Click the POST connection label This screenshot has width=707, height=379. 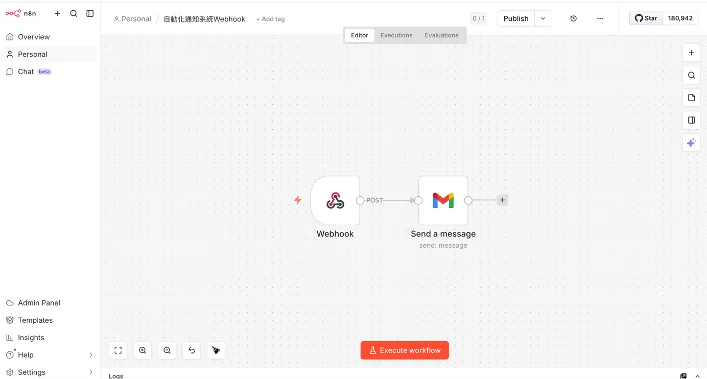pyautogui.click(x=374, y=201)
